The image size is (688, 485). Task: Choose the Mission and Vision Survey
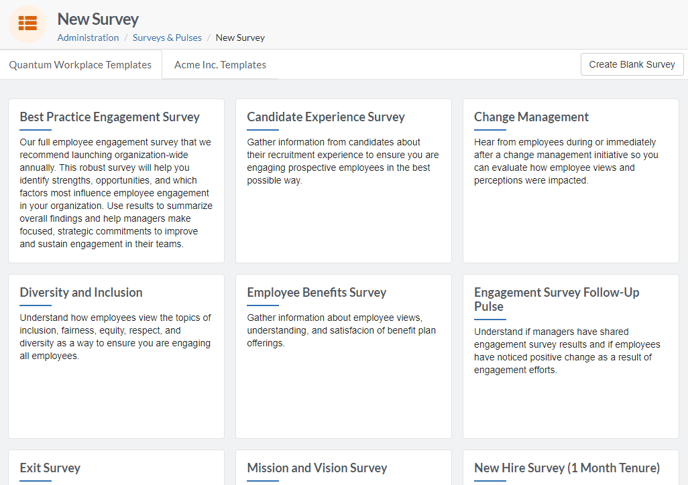click(344, 468)
